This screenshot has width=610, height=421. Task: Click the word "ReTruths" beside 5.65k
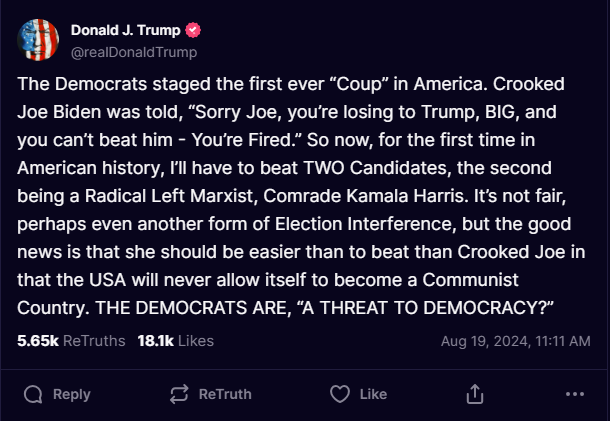click(94, 341)
